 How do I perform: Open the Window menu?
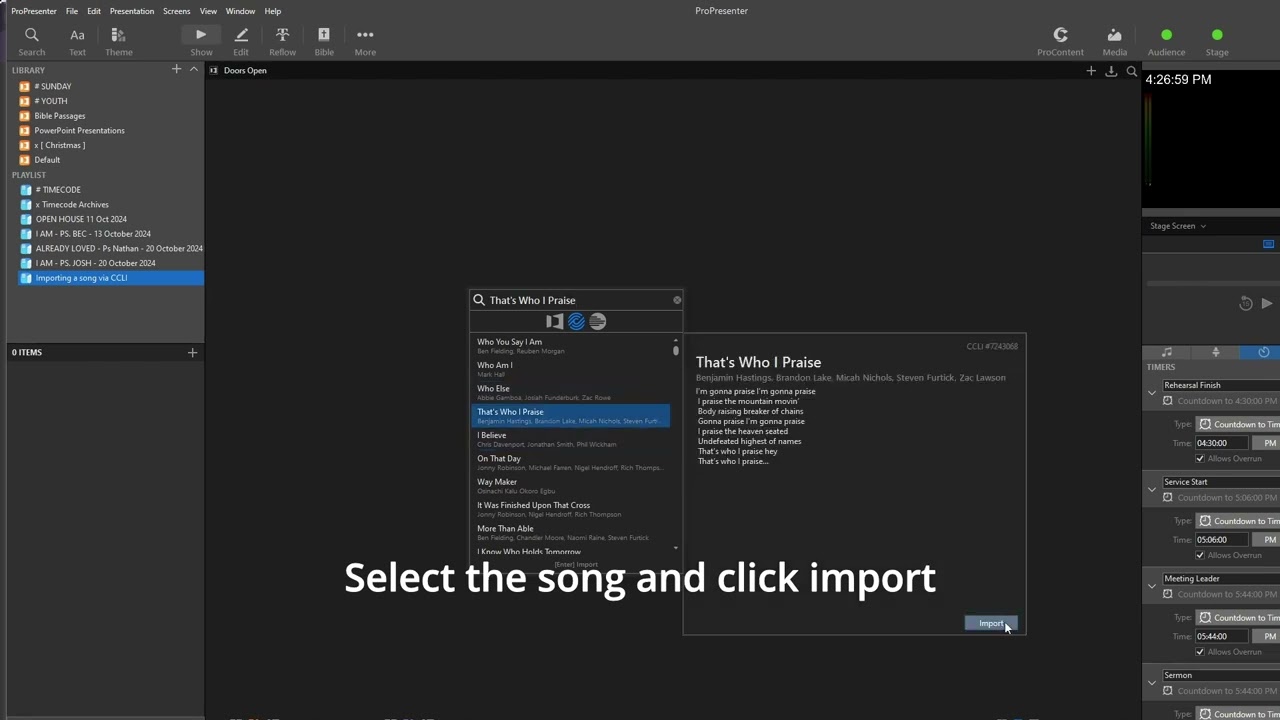pos(240,11)
